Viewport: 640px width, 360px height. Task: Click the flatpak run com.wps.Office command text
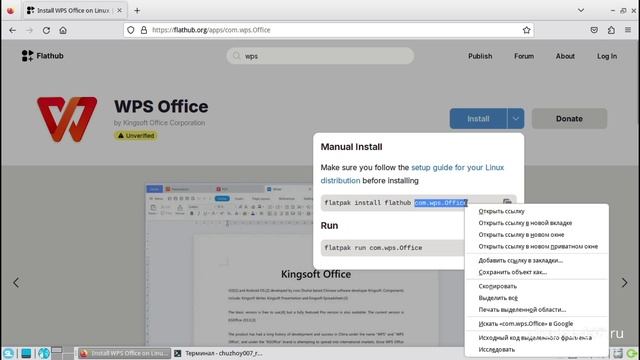[373, 248]
